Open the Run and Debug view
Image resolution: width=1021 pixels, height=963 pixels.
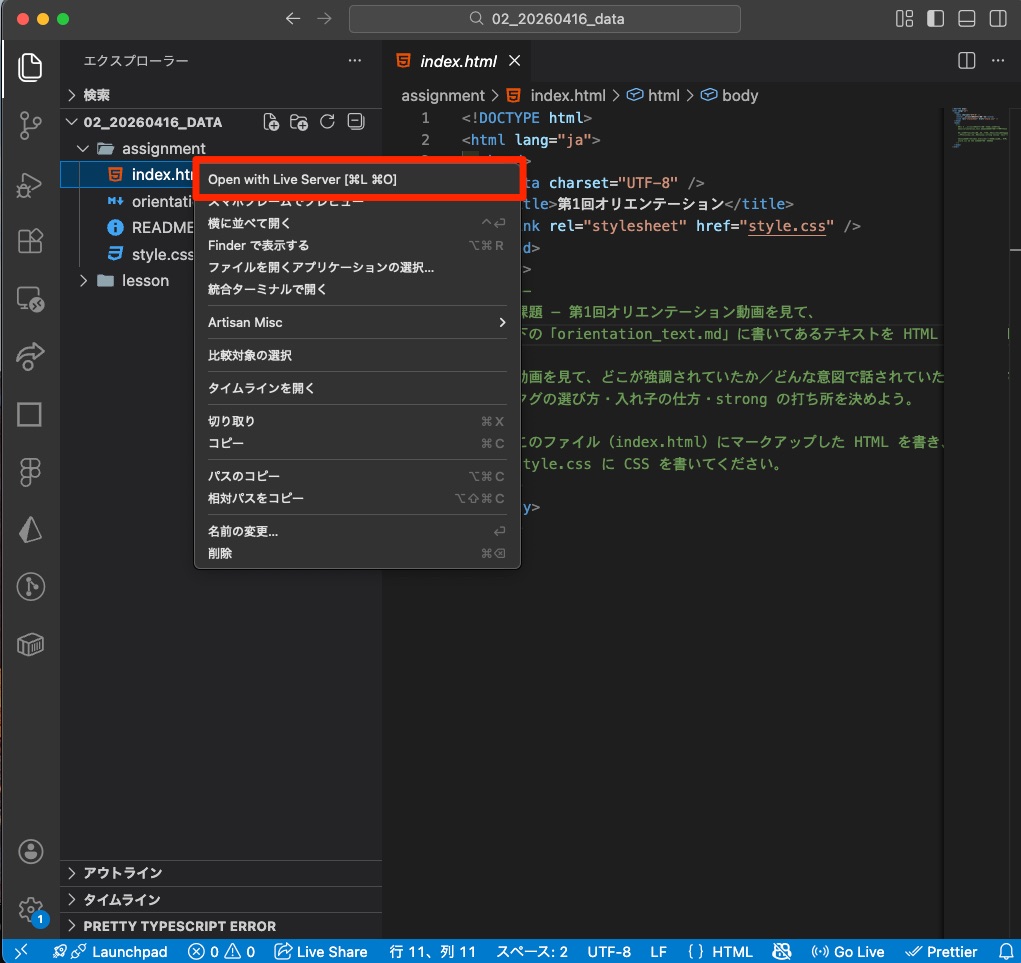pyautogui.click(x=30, y=184)
